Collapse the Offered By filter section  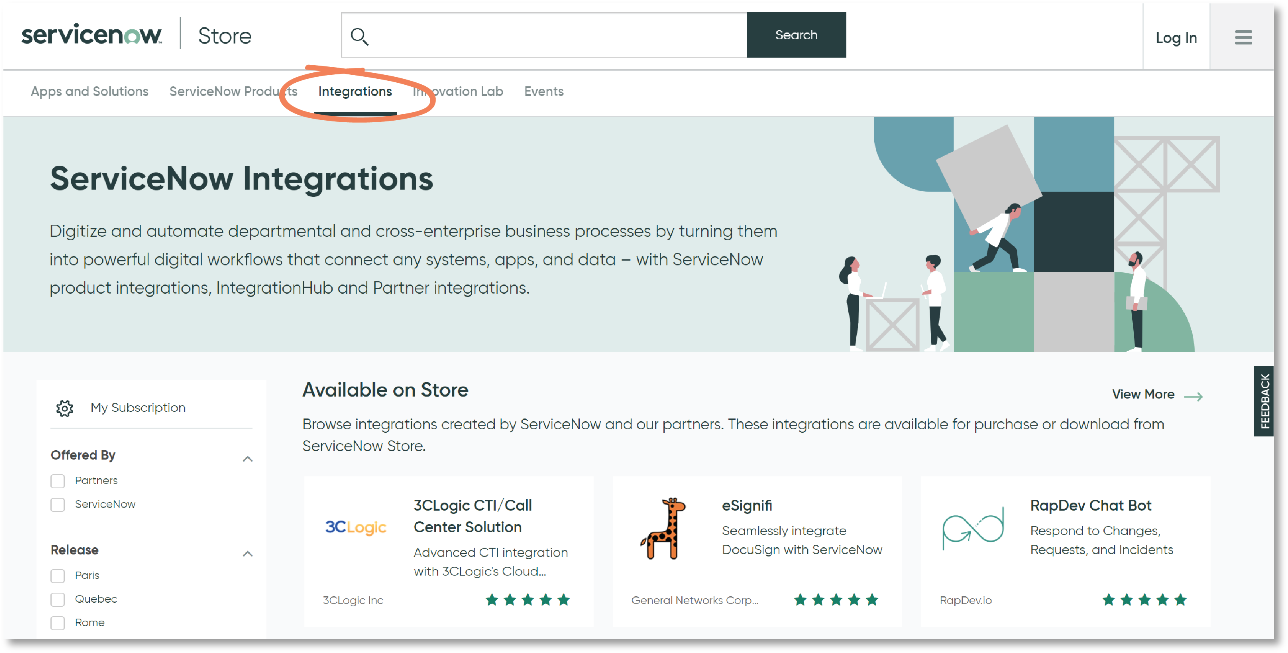[248, 459]
